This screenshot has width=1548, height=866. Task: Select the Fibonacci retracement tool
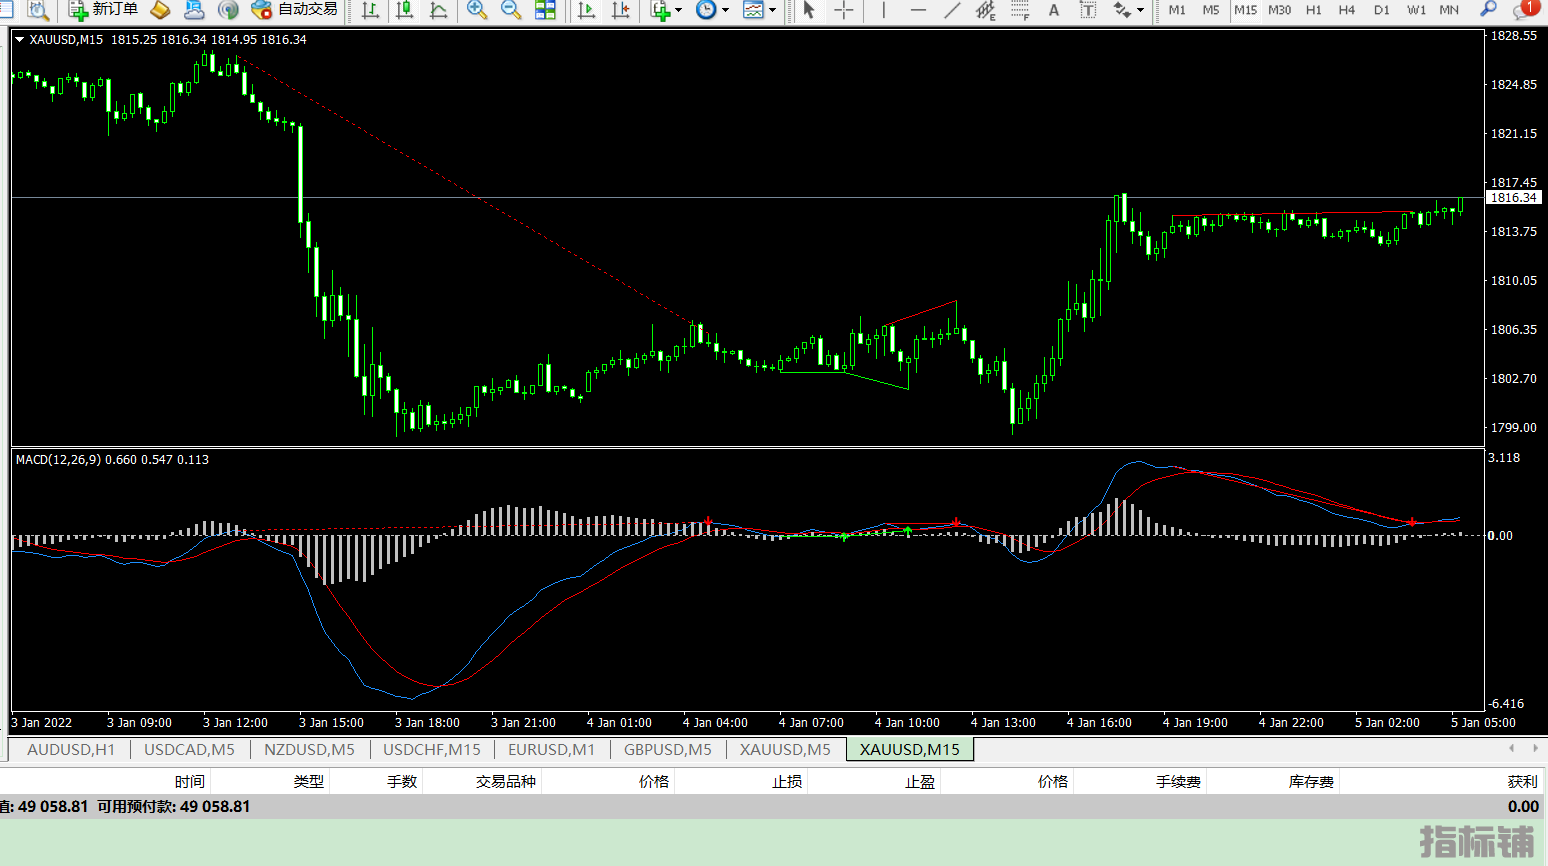click(1020, 10)
